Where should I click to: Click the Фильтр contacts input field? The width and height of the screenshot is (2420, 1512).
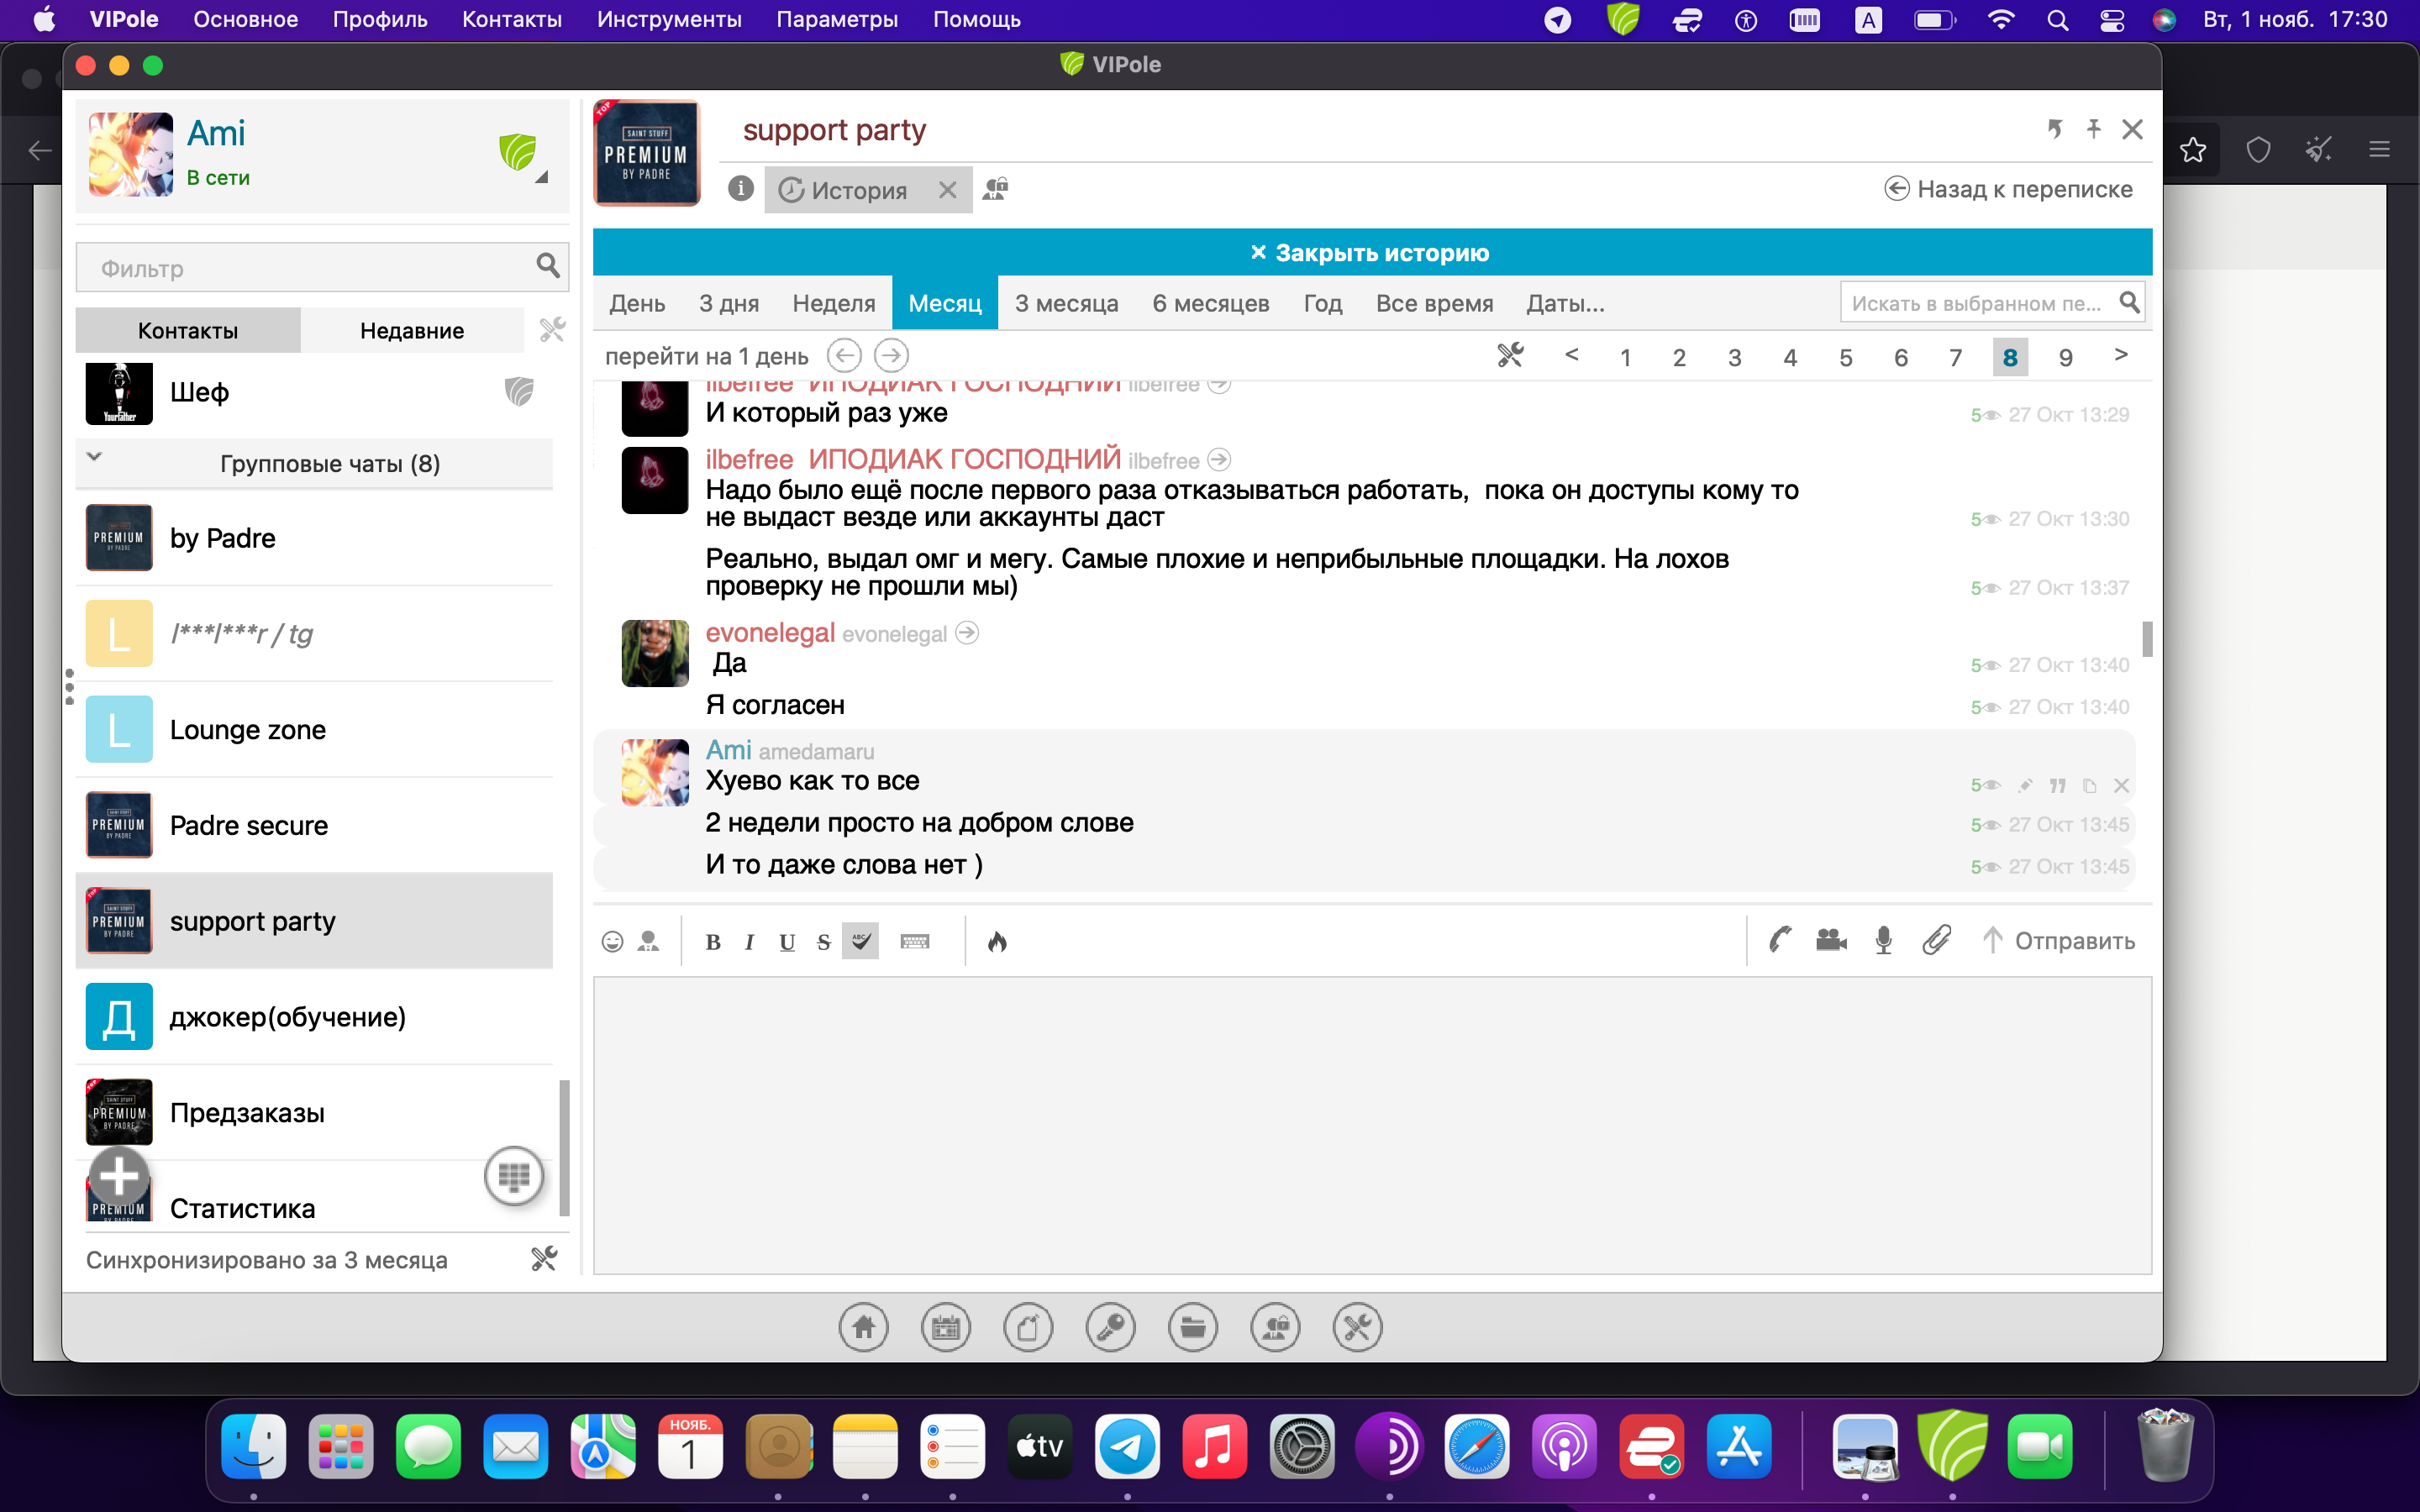coord(322,267)
